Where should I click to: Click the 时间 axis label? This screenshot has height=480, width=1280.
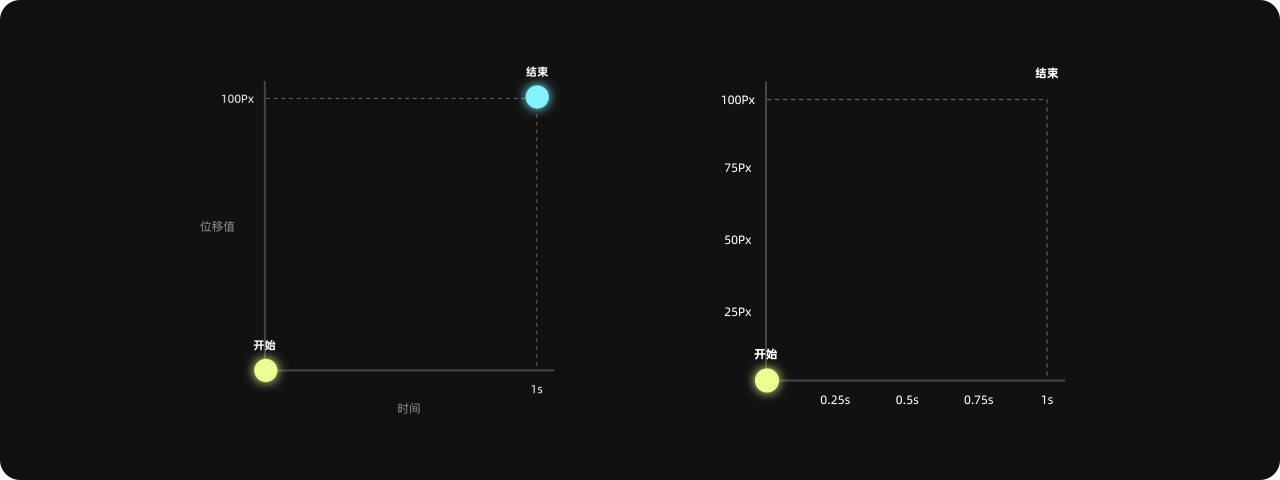[408, 408]
